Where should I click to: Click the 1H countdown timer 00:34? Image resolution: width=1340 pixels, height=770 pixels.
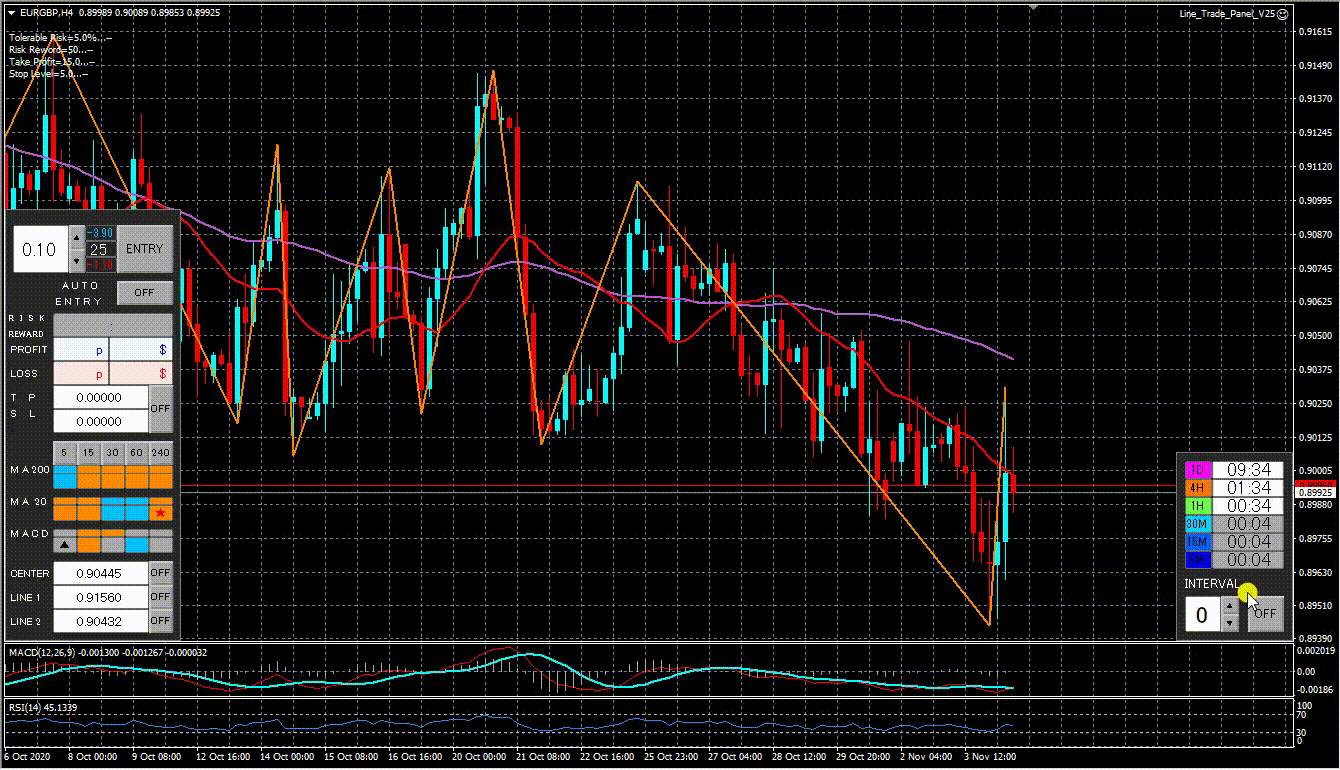1248,506
